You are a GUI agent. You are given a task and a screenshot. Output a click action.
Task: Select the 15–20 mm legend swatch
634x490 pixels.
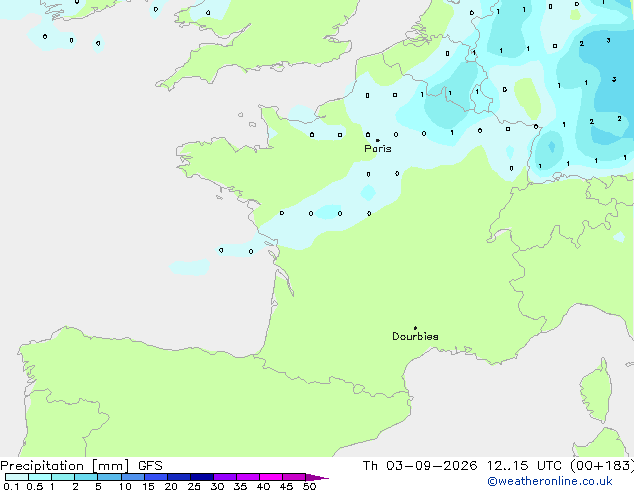coord(156,477)
